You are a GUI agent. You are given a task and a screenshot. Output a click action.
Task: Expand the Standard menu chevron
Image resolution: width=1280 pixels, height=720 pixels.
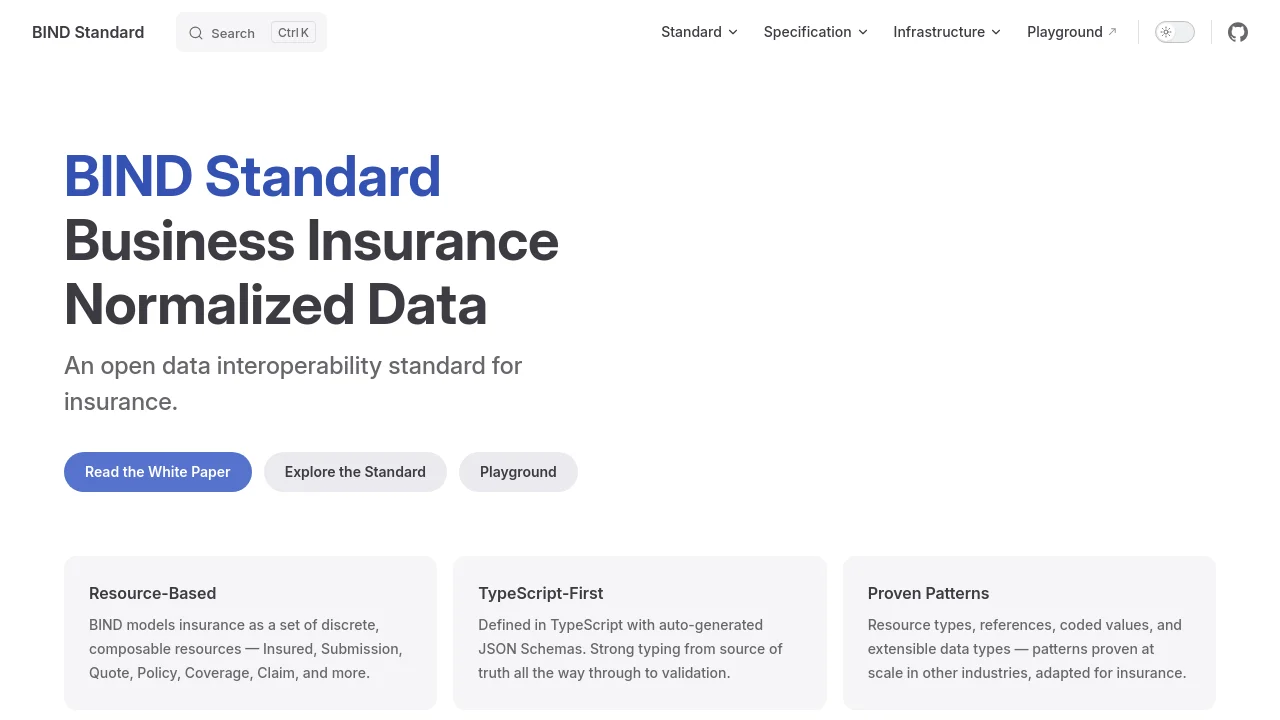pos(733,32)
